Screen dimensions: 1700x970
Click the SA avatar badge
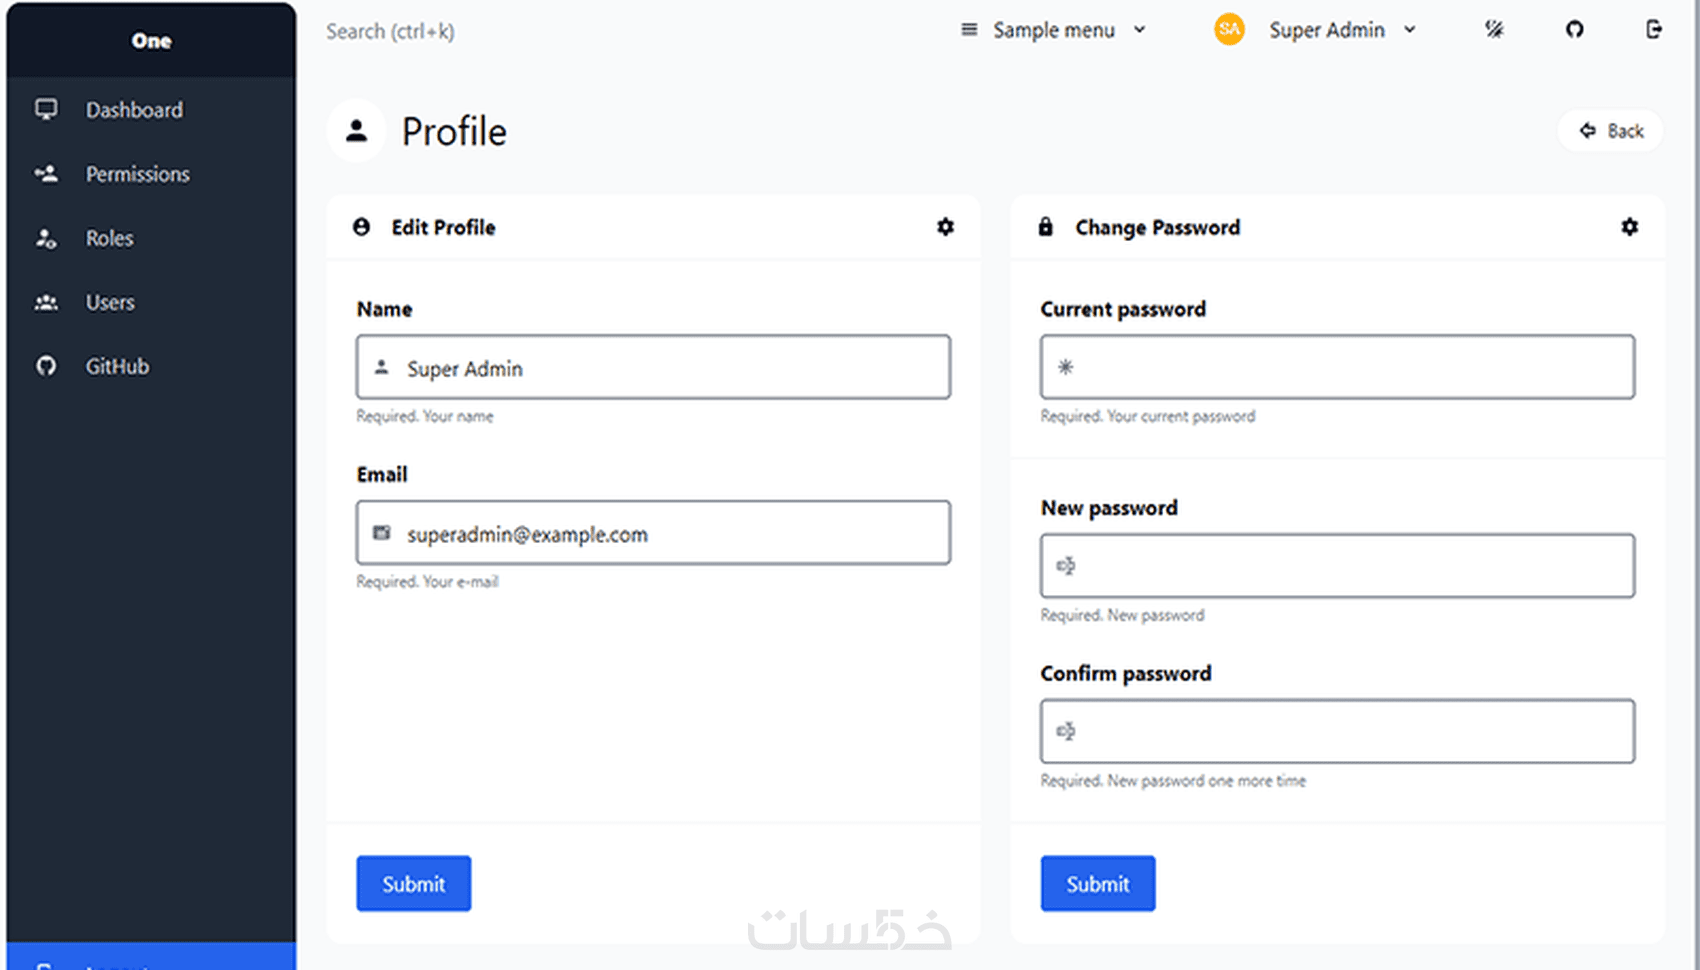pyautogui.click(x=1229, y=30)
